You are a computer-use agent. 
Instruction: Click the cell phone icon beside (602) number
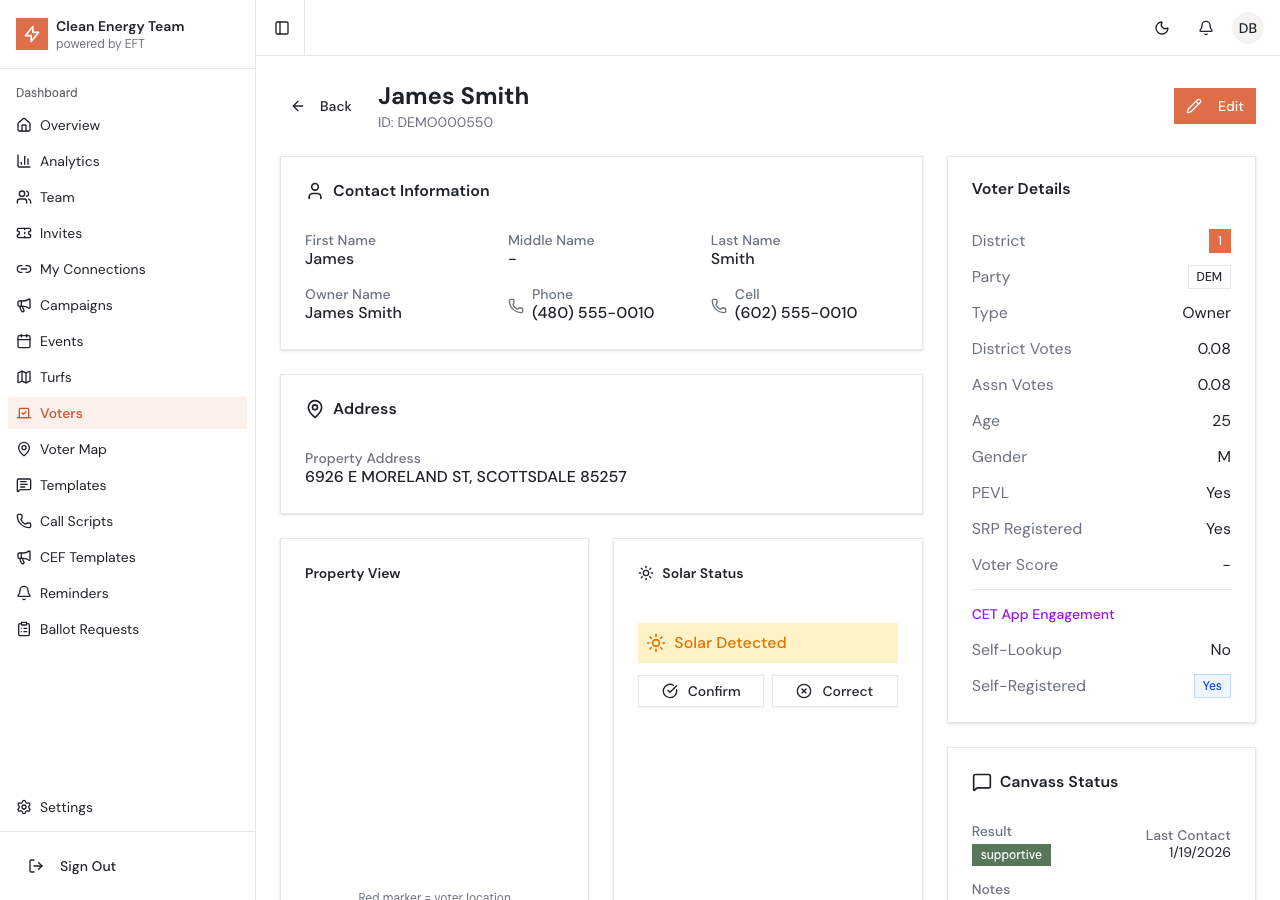coord(719,305)
